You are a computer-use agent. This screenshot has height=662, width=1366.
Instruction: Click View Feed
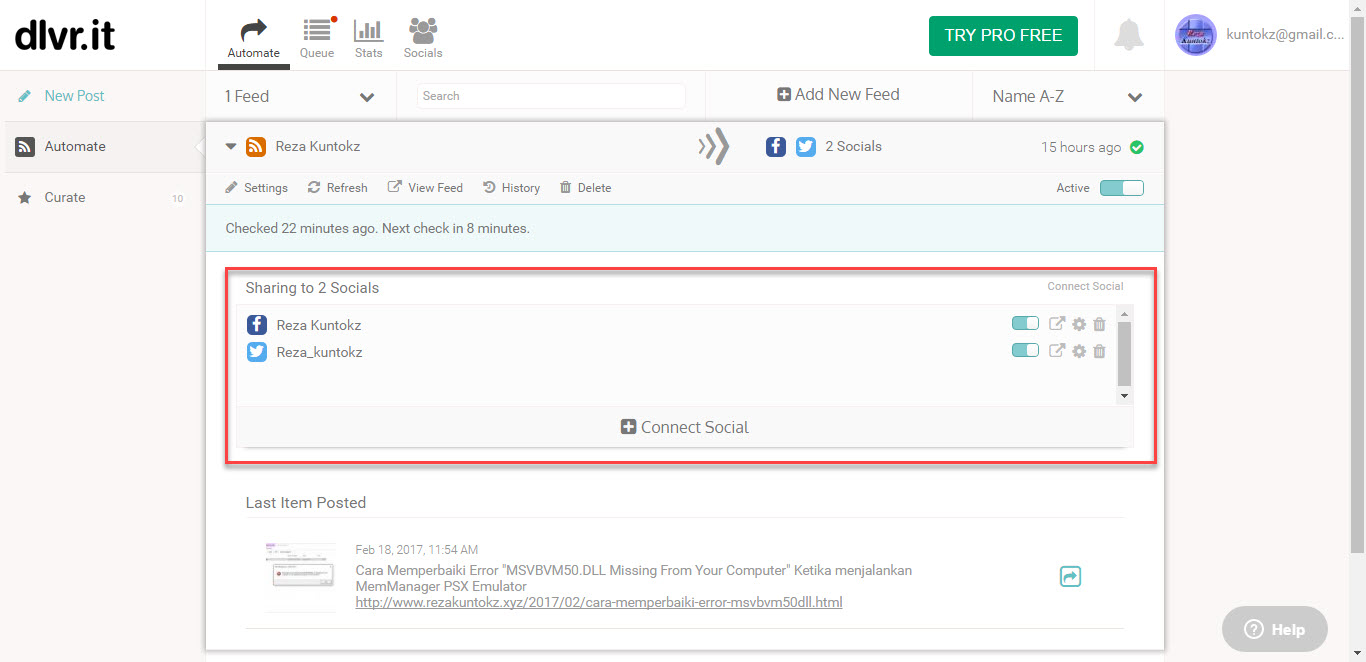click(x=425, y=188)
